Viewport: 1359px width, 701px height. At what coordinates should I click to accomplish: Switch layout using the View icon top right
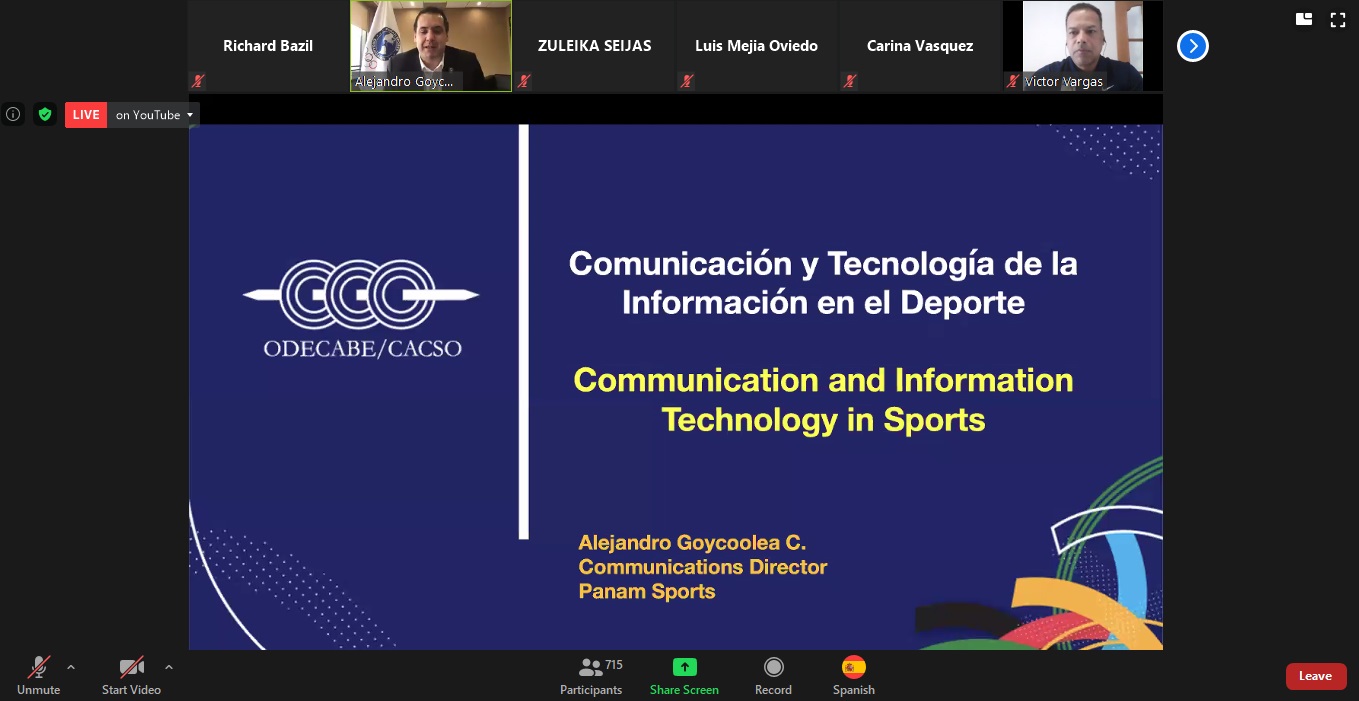point(1303,19)
